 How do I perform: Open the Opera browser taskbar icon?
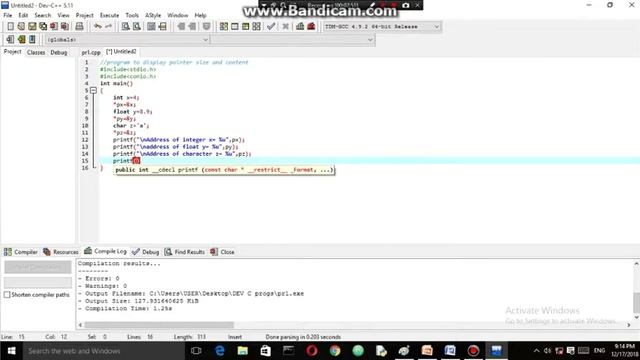[312, 351]
